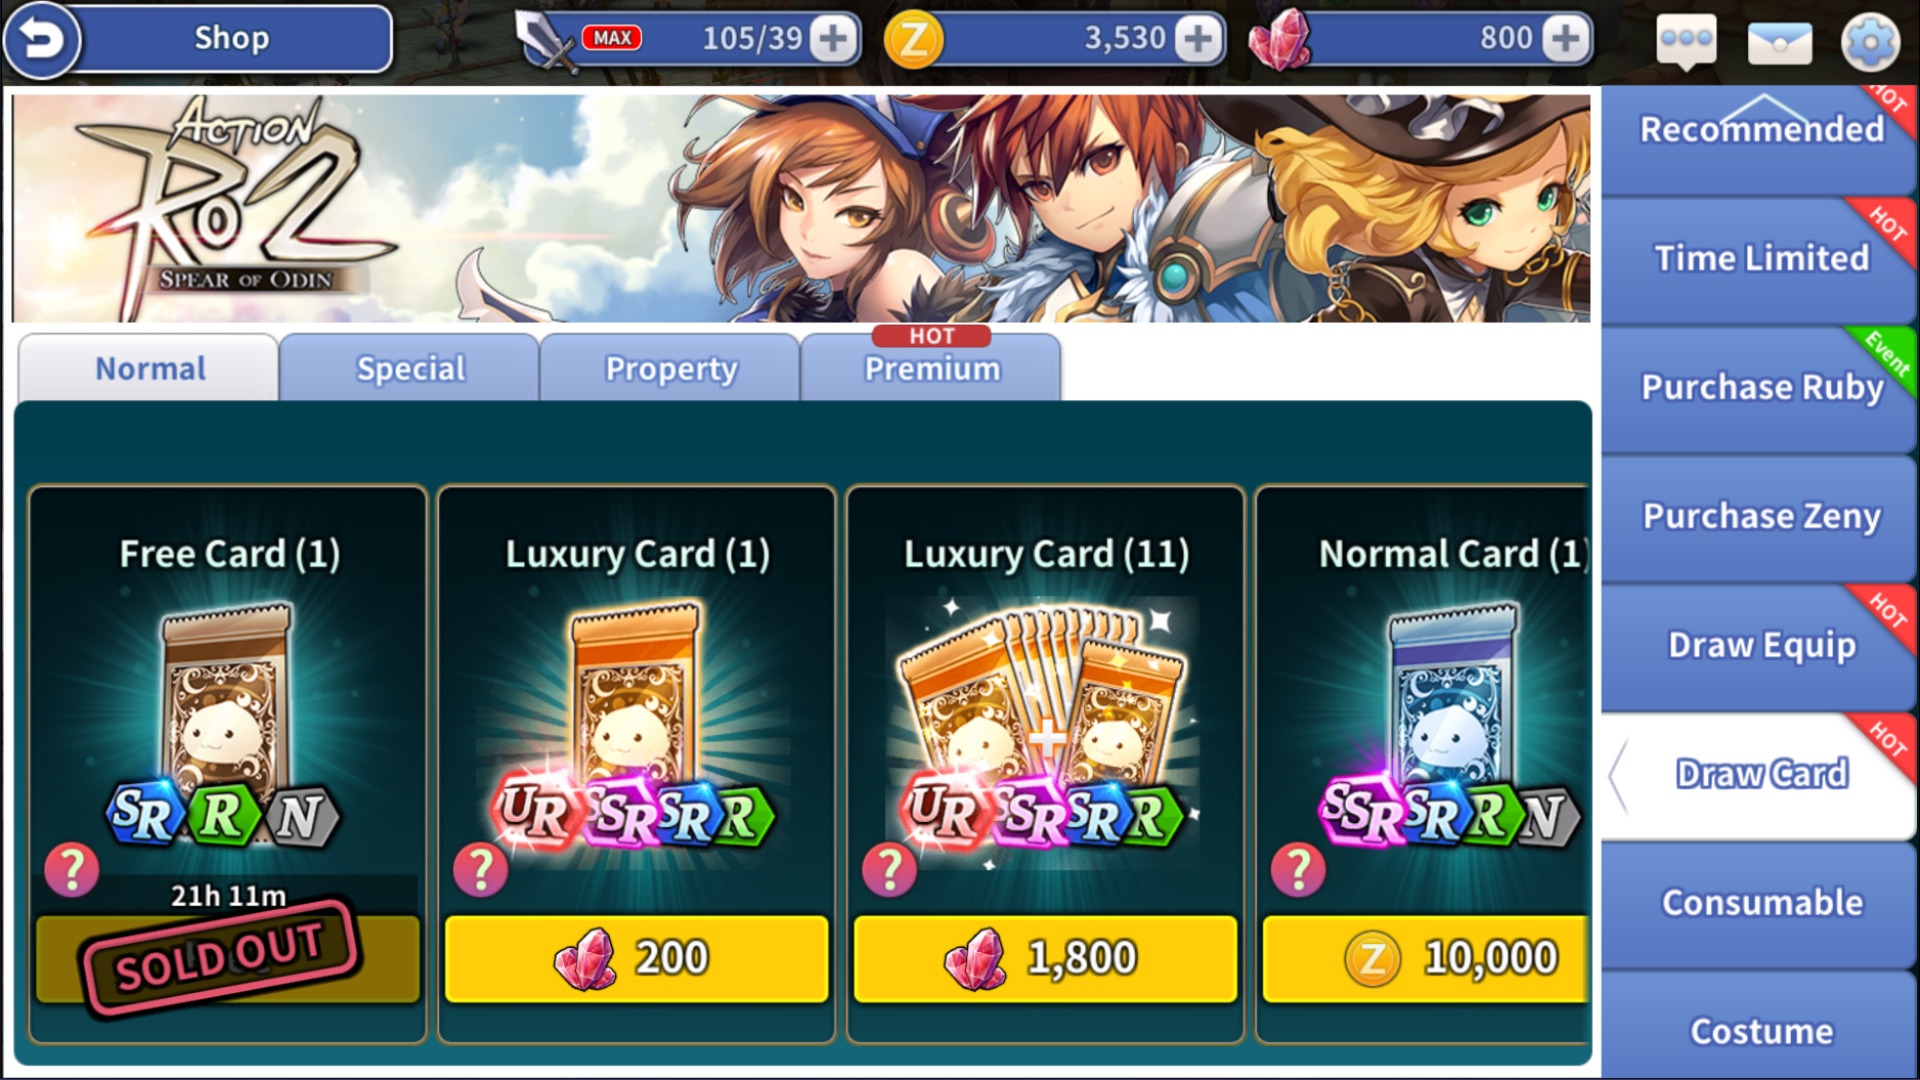Show Normal Card info question mark

(1298, 869)
